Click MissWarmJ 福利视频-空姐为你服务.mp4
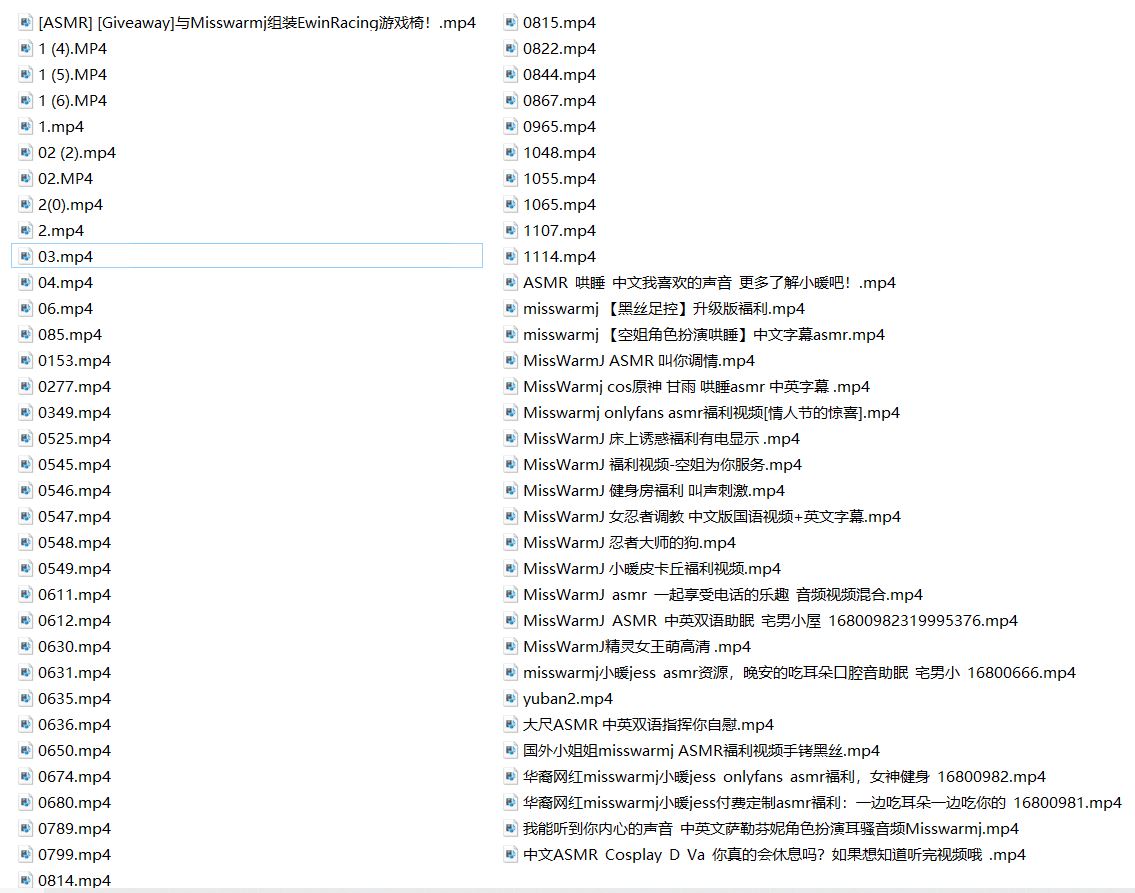 point(662,465)
